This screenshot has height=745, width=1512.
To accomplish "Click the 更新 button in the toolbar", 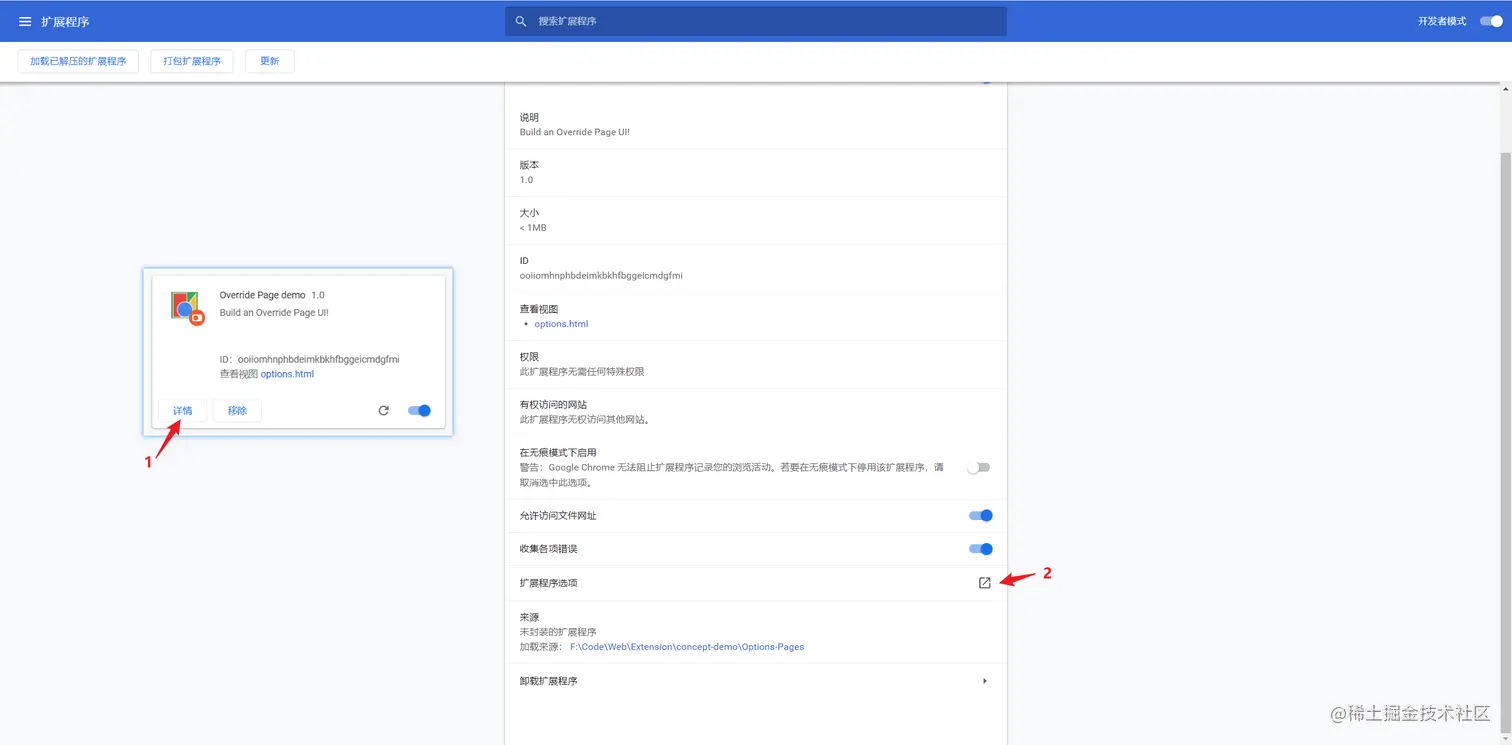I will point(269,61).
